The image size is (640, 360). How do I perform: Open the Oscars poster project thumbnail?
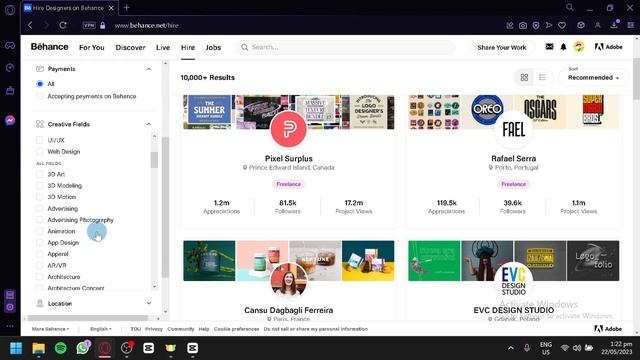click(x=540, y=111)
